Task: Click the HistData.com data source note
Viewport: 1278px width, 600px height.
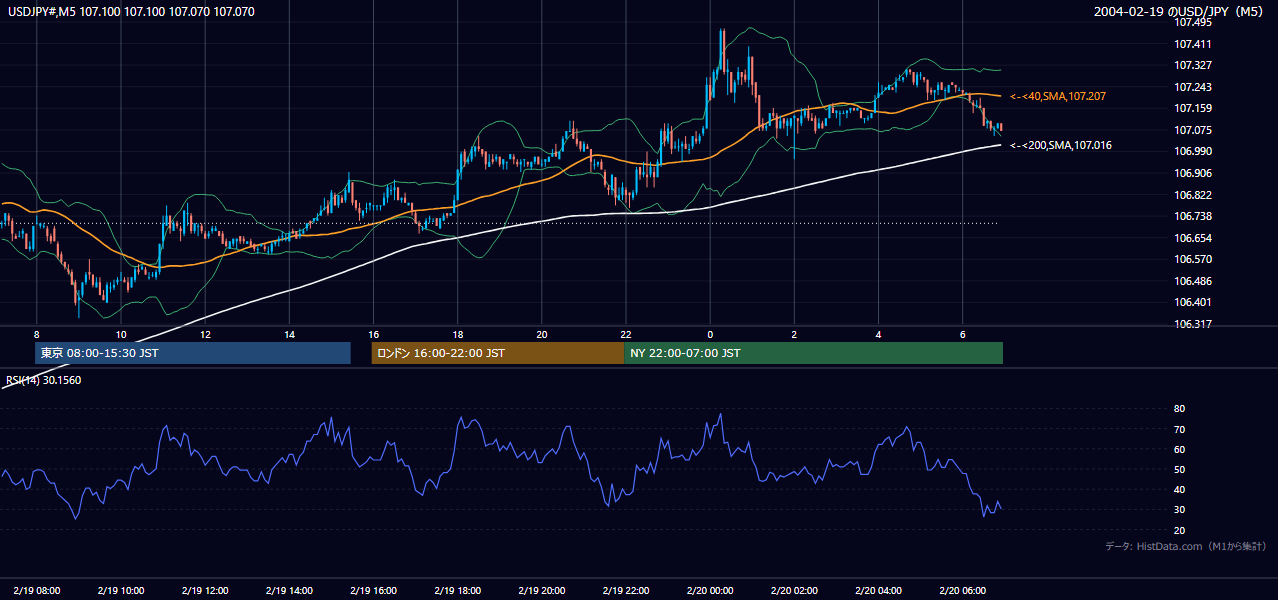Action: [x=1186, y=546]
